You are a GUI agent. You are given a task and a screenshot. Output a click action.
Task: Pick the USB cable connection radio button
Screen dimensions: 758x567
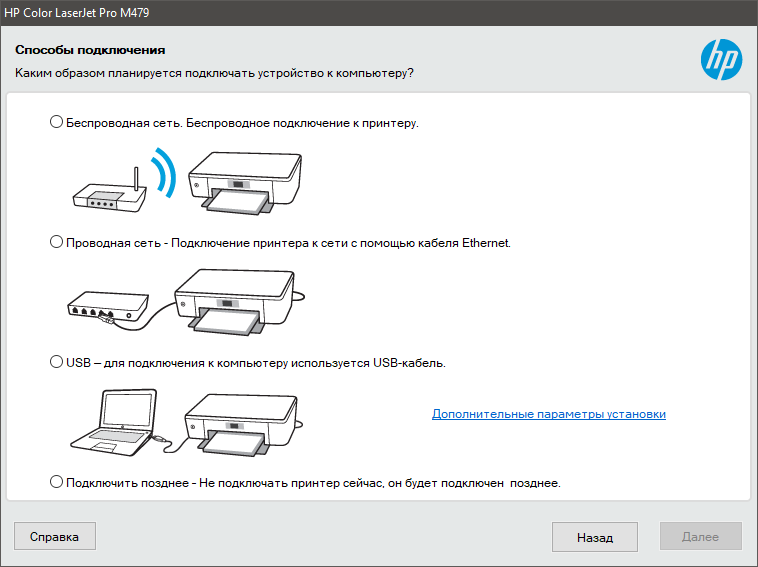pos(57,362)
